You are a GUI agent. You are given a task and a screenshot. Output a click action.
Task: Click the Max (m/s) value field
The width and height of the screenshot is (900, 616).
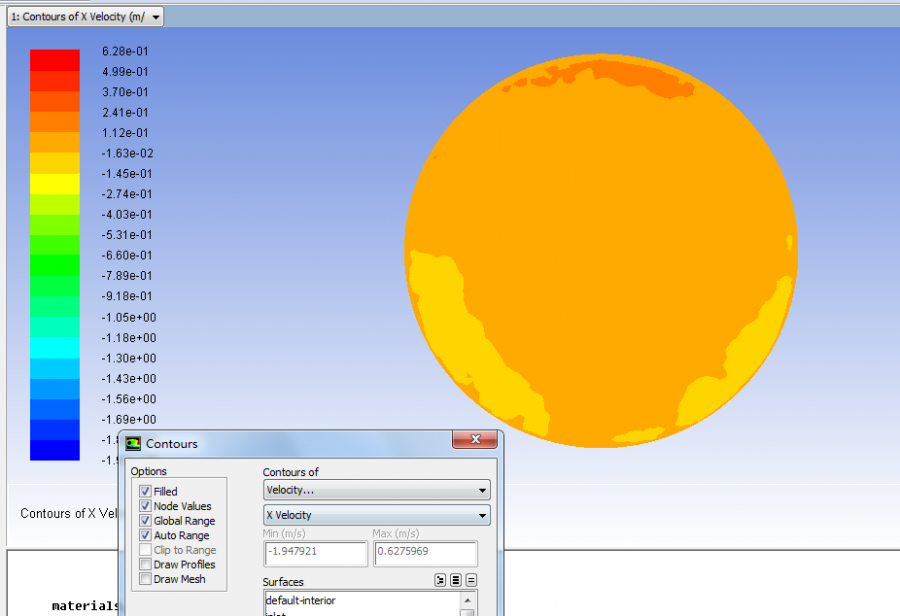[425, 553]
